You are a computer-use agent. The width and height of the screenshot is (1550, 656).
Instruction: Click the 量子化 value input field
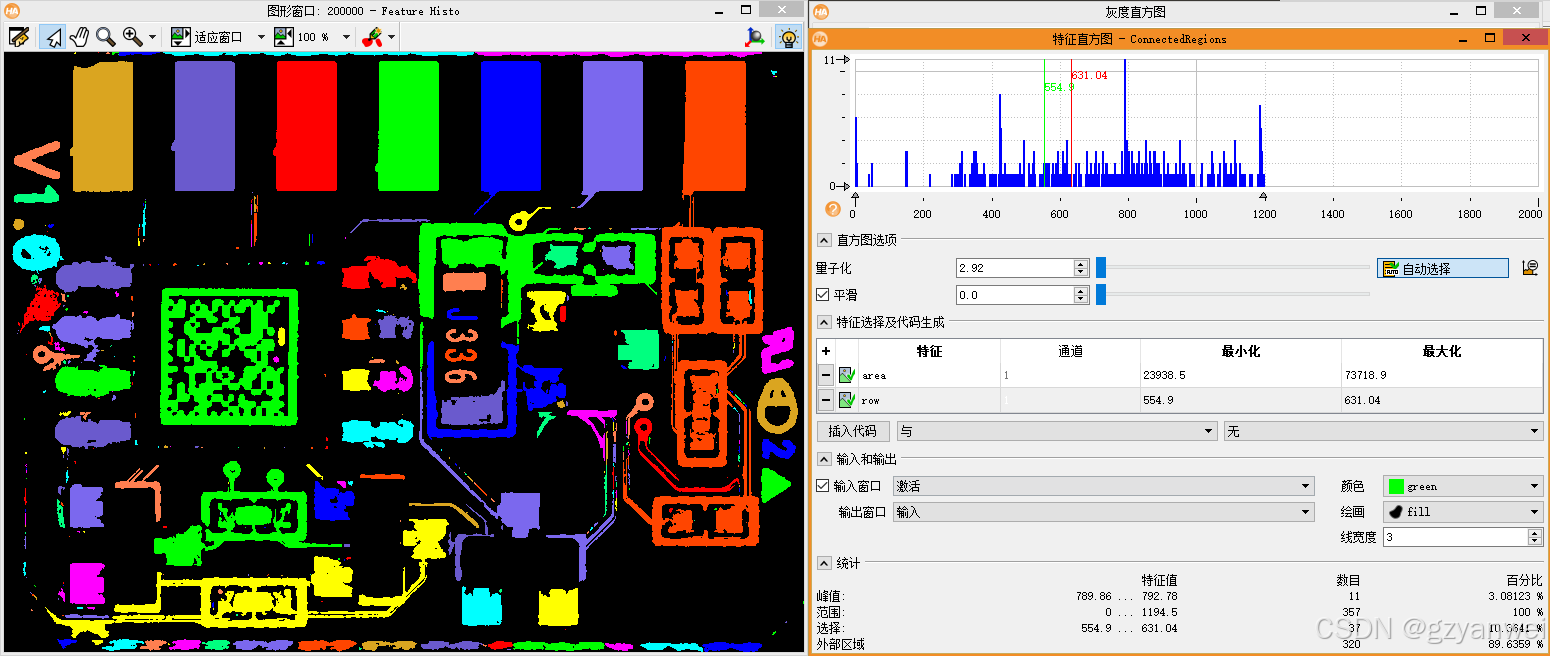(1014, 268)
